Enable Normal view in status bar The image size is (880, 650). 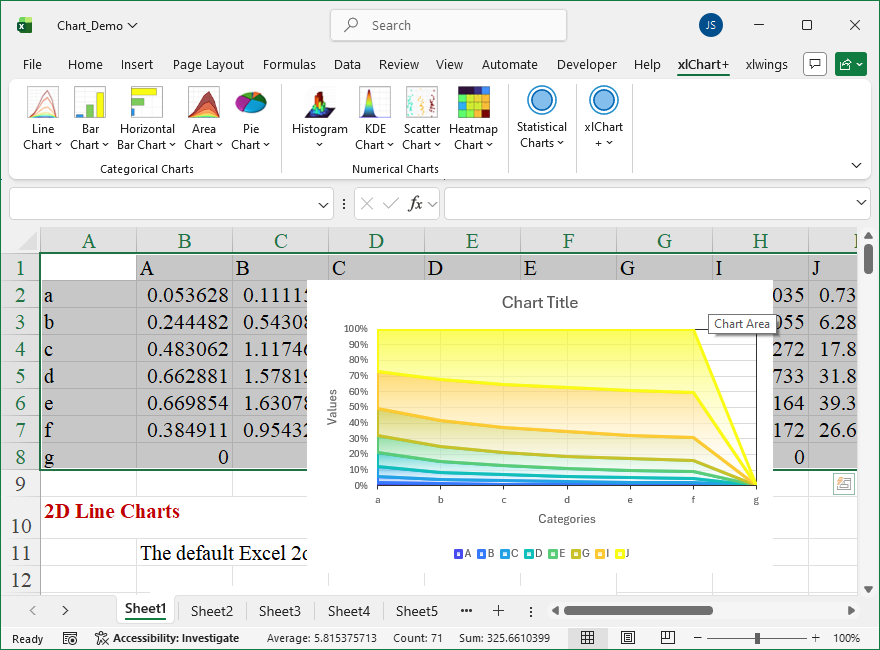[x=588, y=638]
